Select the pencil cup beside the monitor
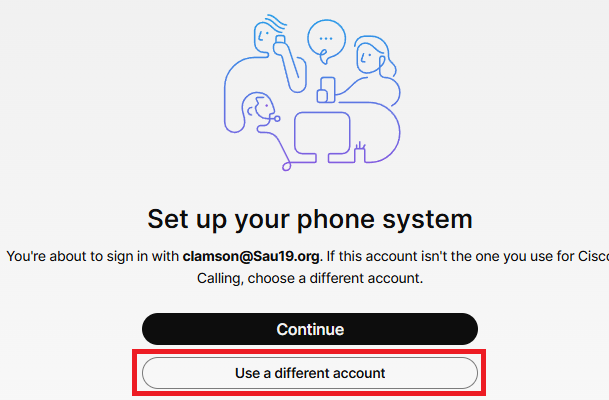The image size is (609, 400). [x=360, y=152]
